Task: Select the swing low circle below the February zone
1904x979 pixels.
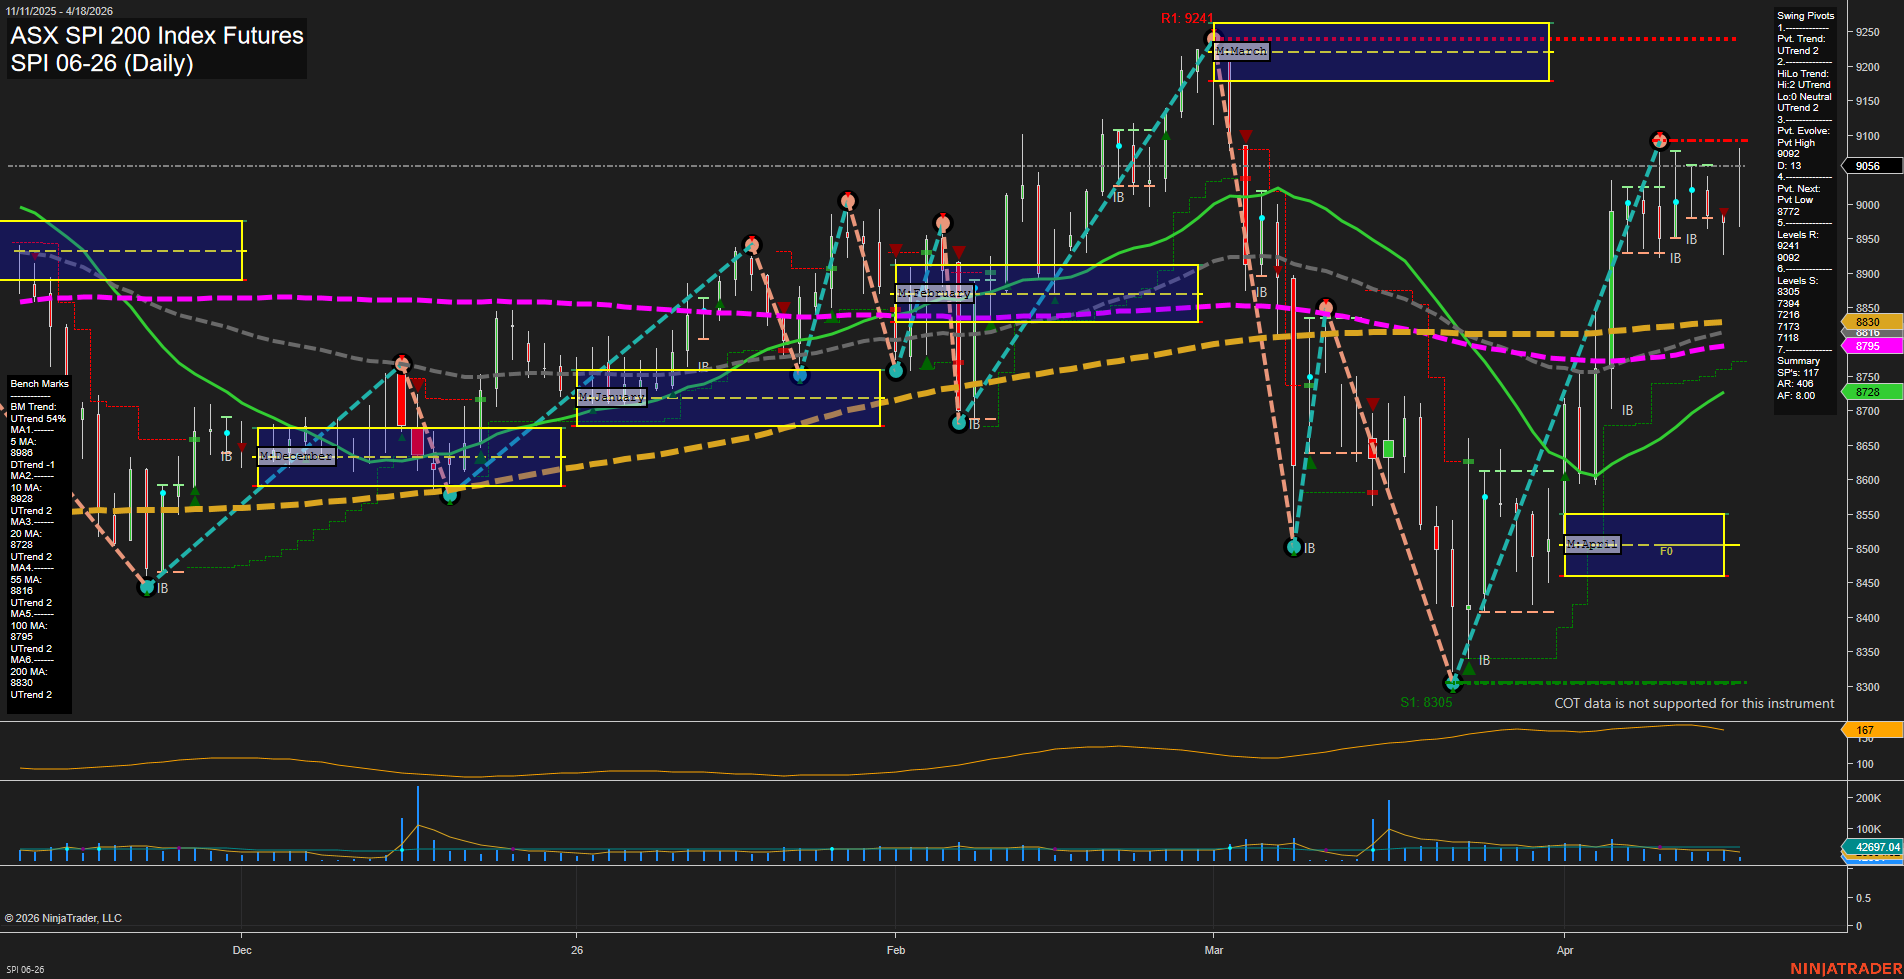Action: (x=958, y=422)
